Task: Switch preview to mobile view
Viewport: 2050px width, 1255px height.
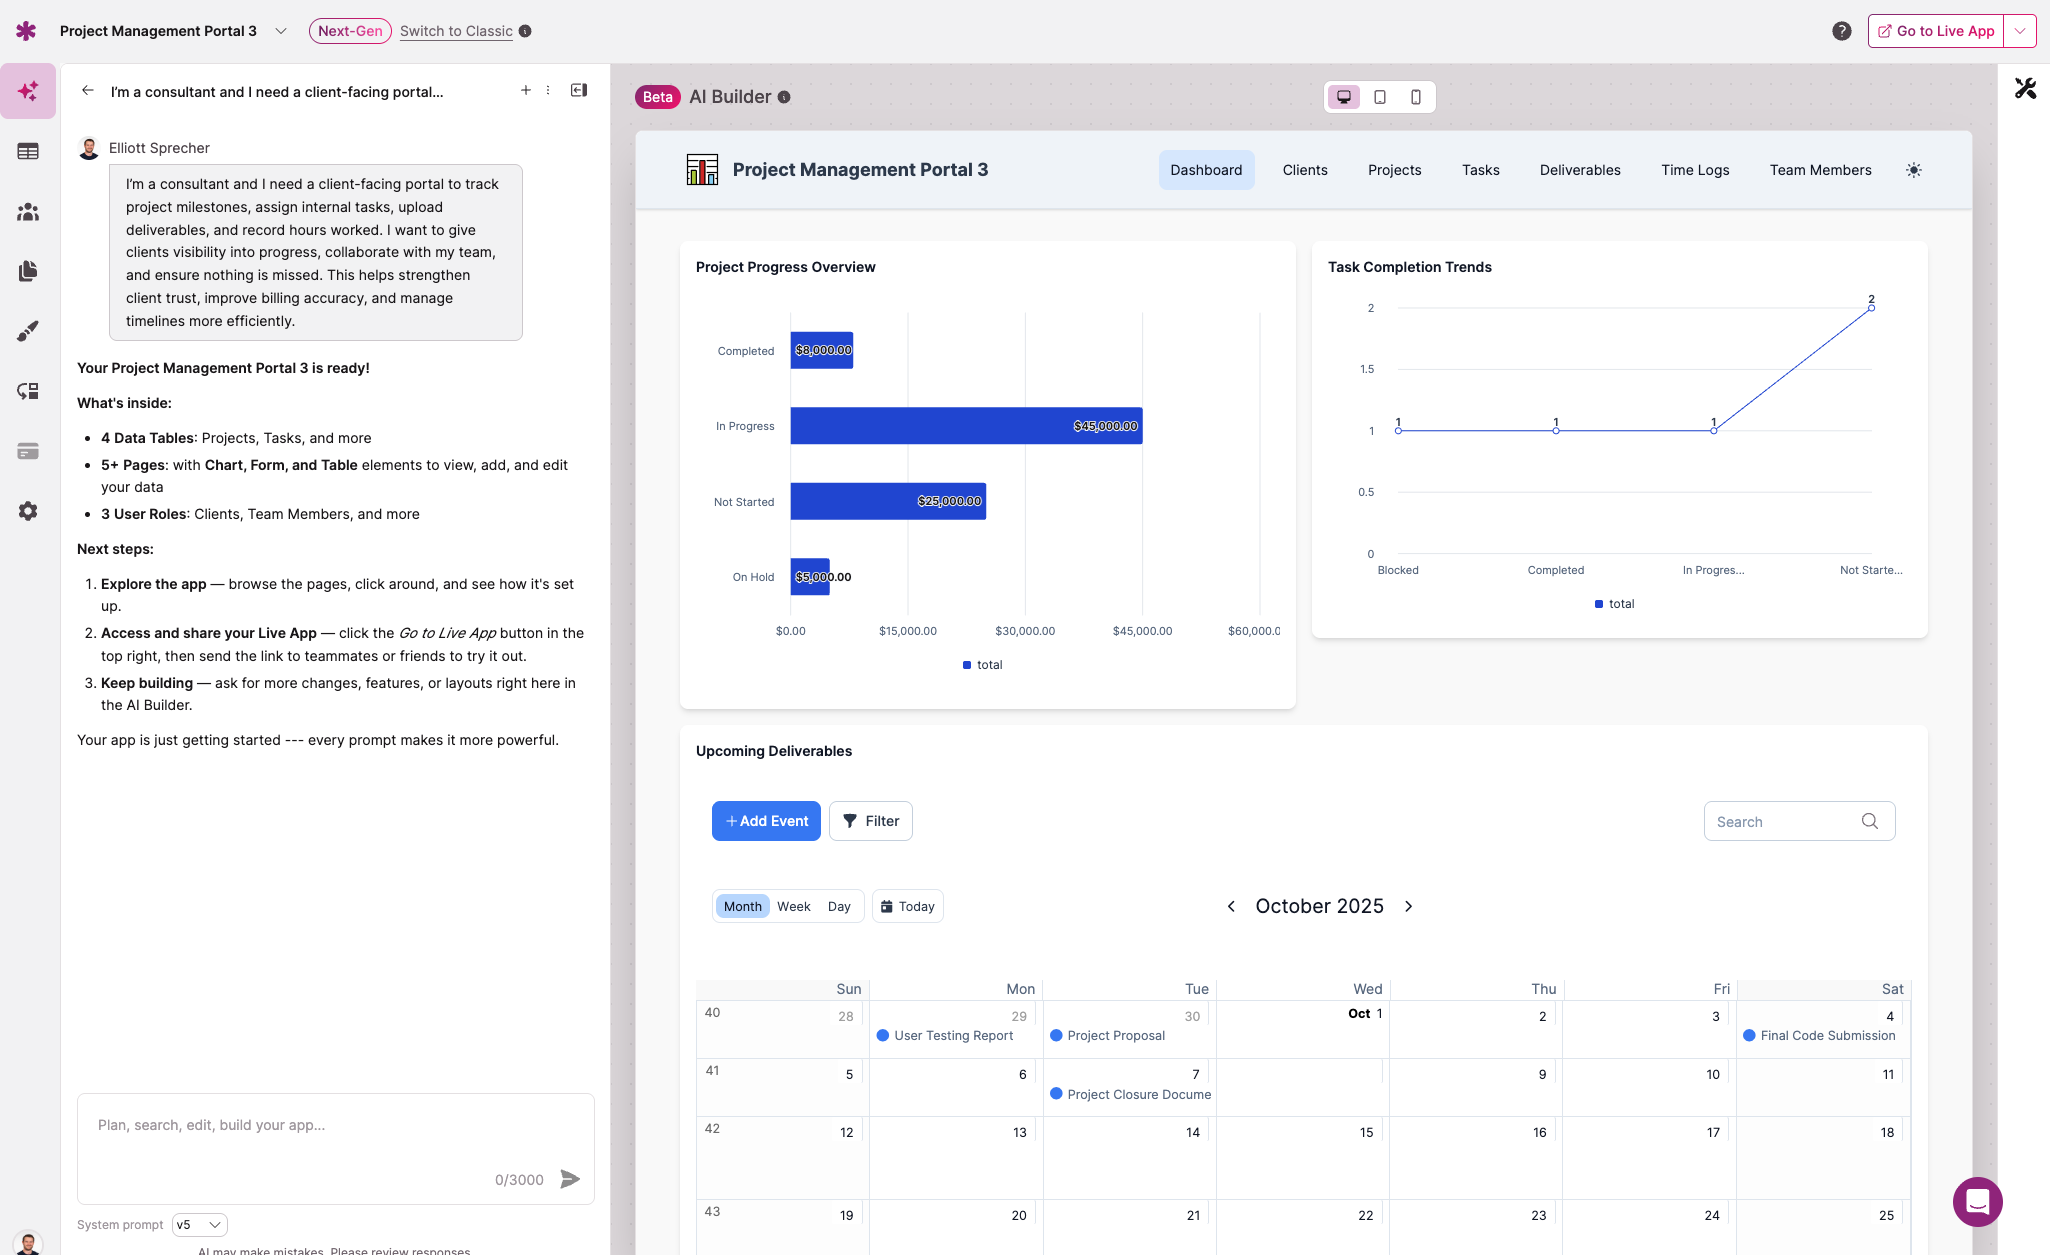Action: tap(1416, 97)
